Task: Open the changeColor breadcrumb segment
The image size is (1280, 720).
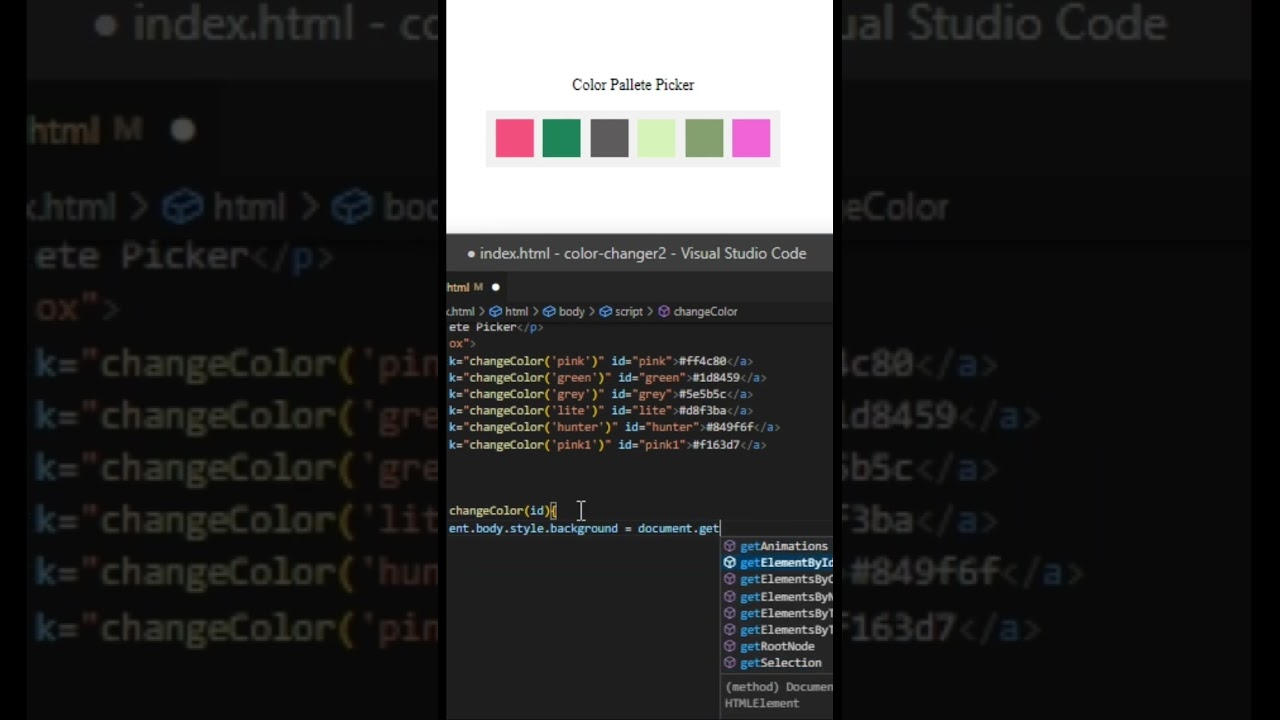Action: 705,312
